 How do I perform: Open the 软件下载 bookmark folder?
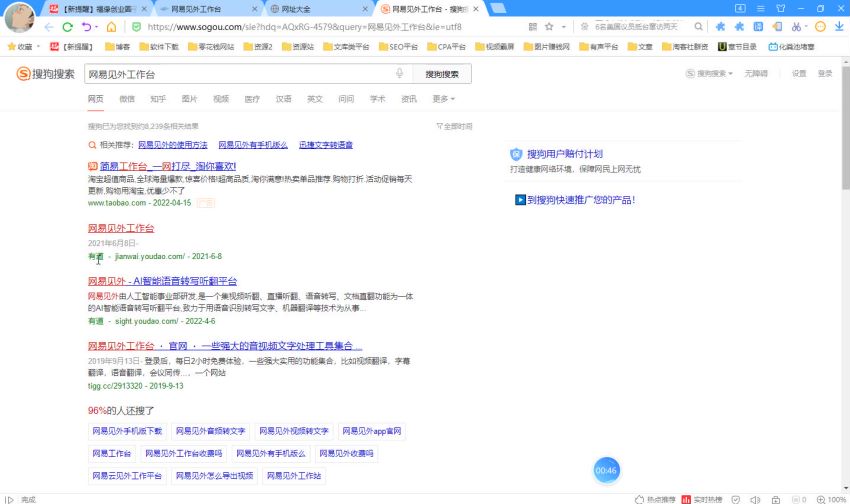pyautogui.click(x=159, y=47)
